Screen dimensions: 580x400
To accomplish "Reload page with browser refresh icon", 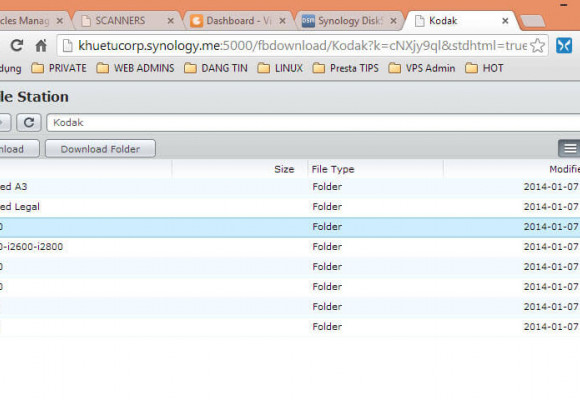I will click(17, 46).
